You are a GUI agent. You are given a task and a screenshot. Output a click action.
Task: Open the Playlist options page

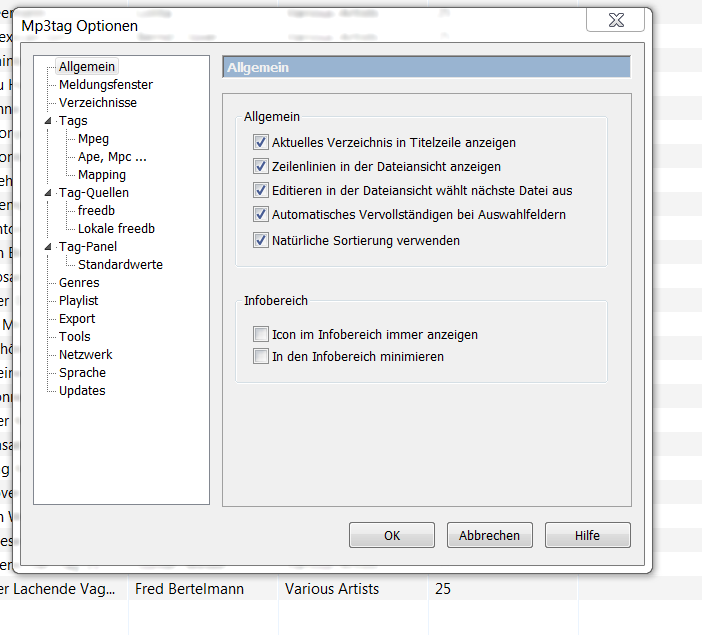78,300
